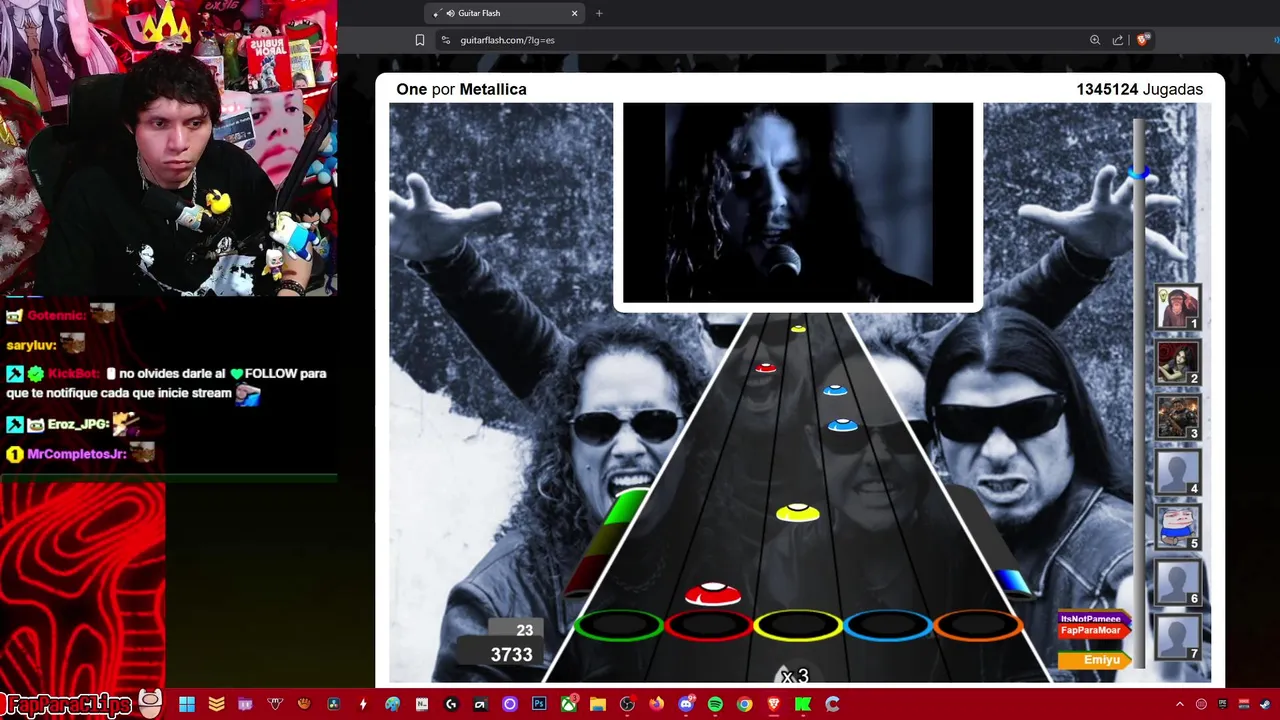Click the blue fret button
Image resolution: width=1280 pixels, height=720 pixels.
pos(888,626)
